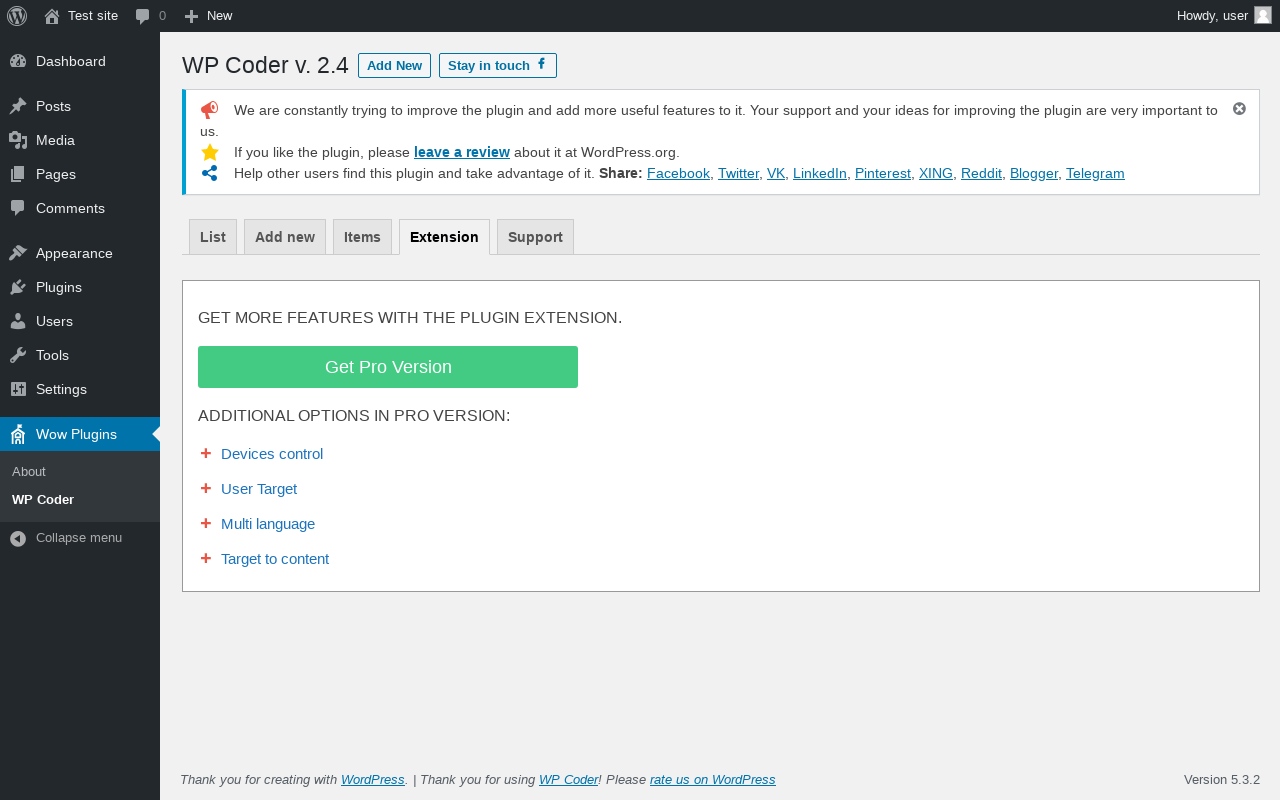This screenshot has height=800, width=1280.
Task: Click the Settings sliders icon
Action: point(18,389)
